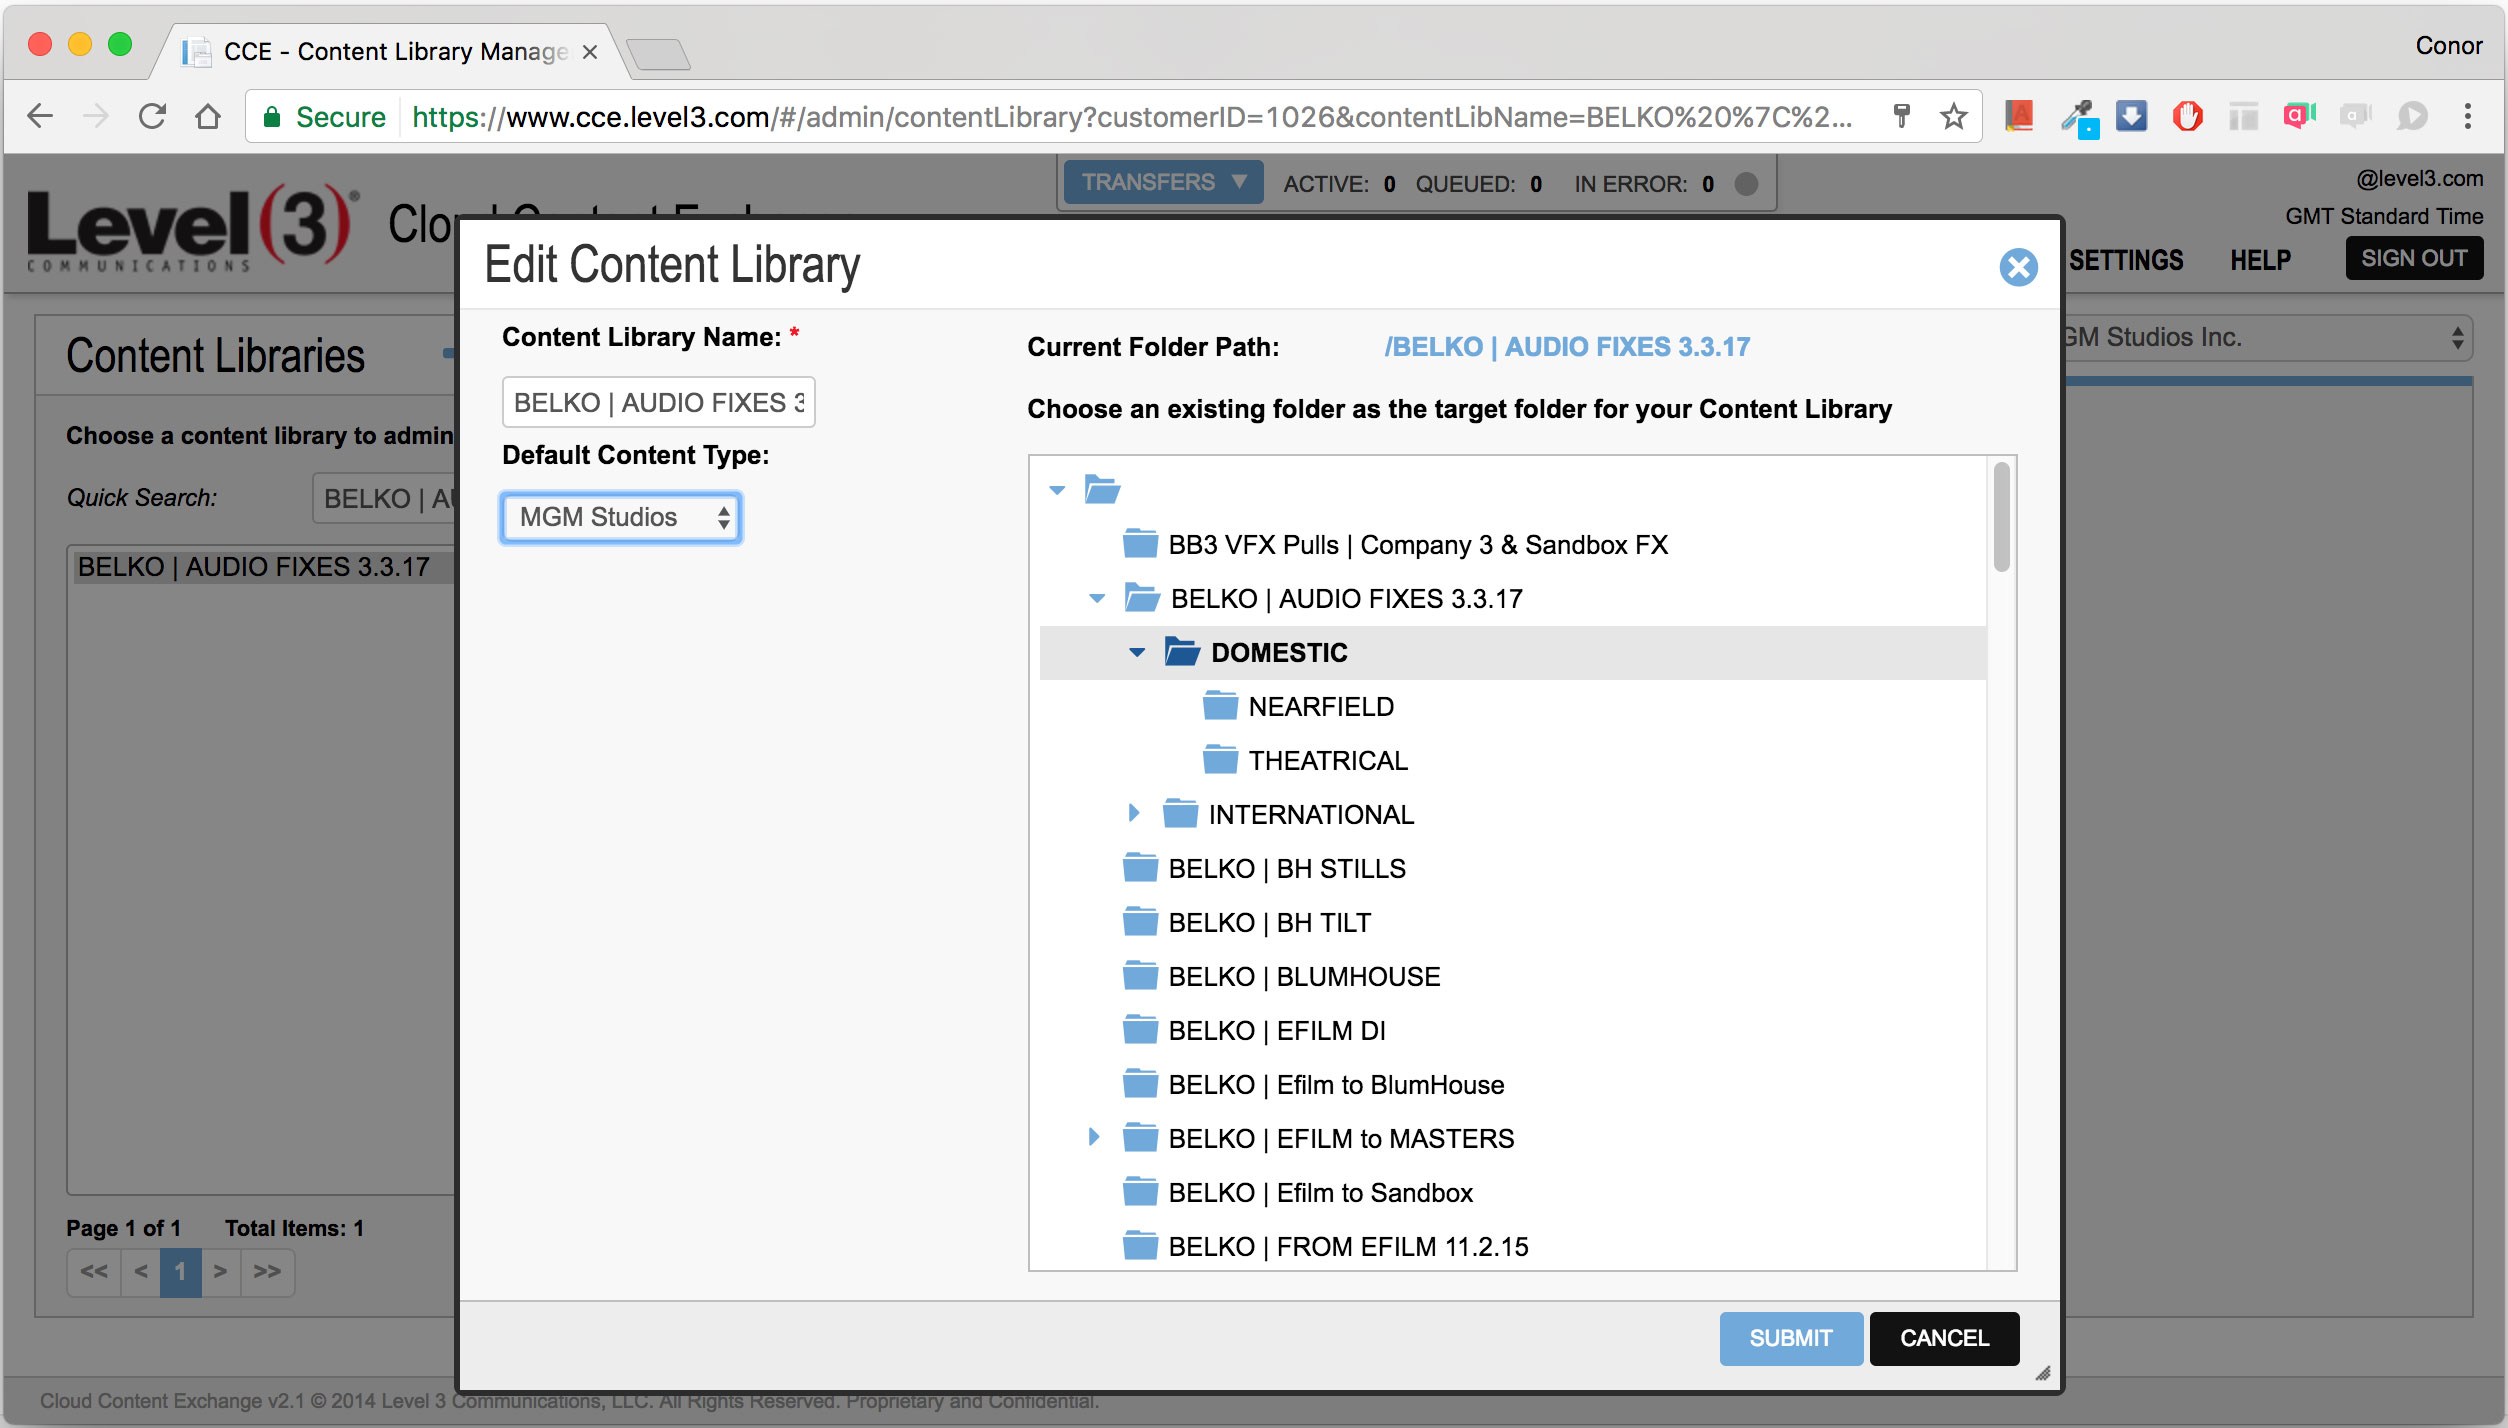Click the red hand blocker extension icon
This screenshot has height=1428, width=2508.
(x=2187, y=117)
